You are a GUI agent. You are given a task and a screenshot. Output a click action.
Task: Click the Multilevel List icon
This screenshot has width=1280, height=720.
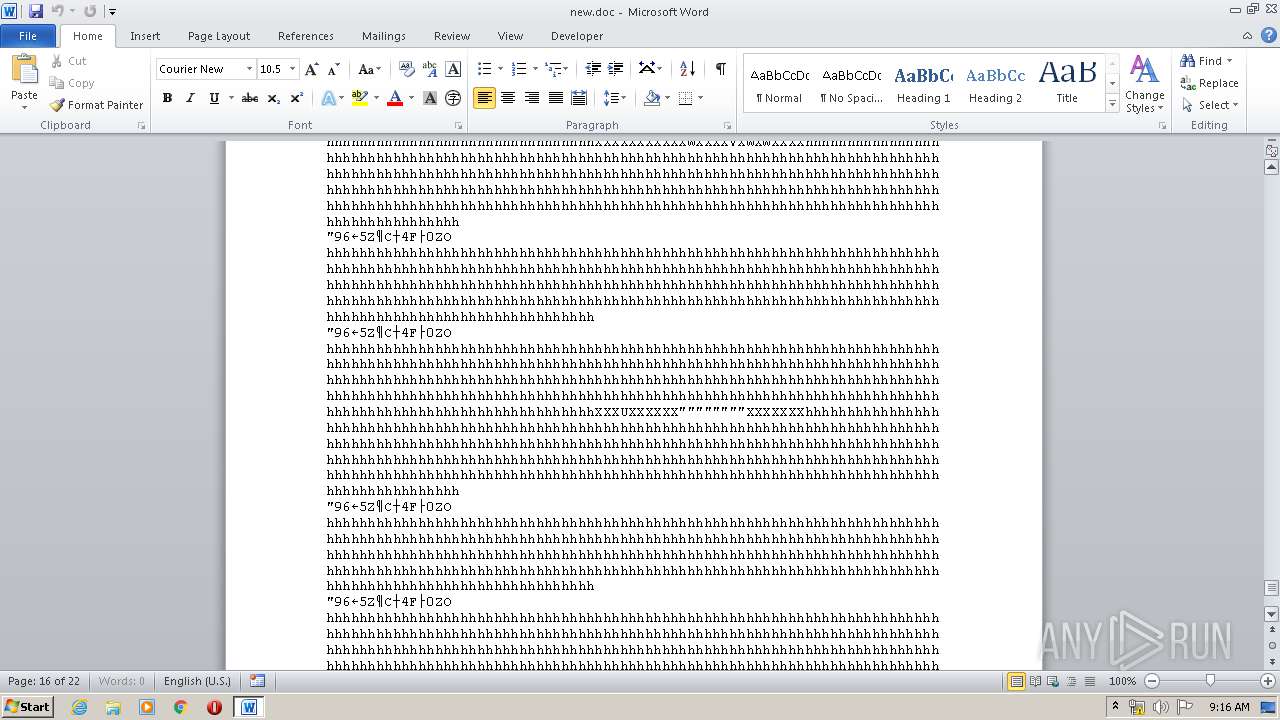[x=553, y=69]
